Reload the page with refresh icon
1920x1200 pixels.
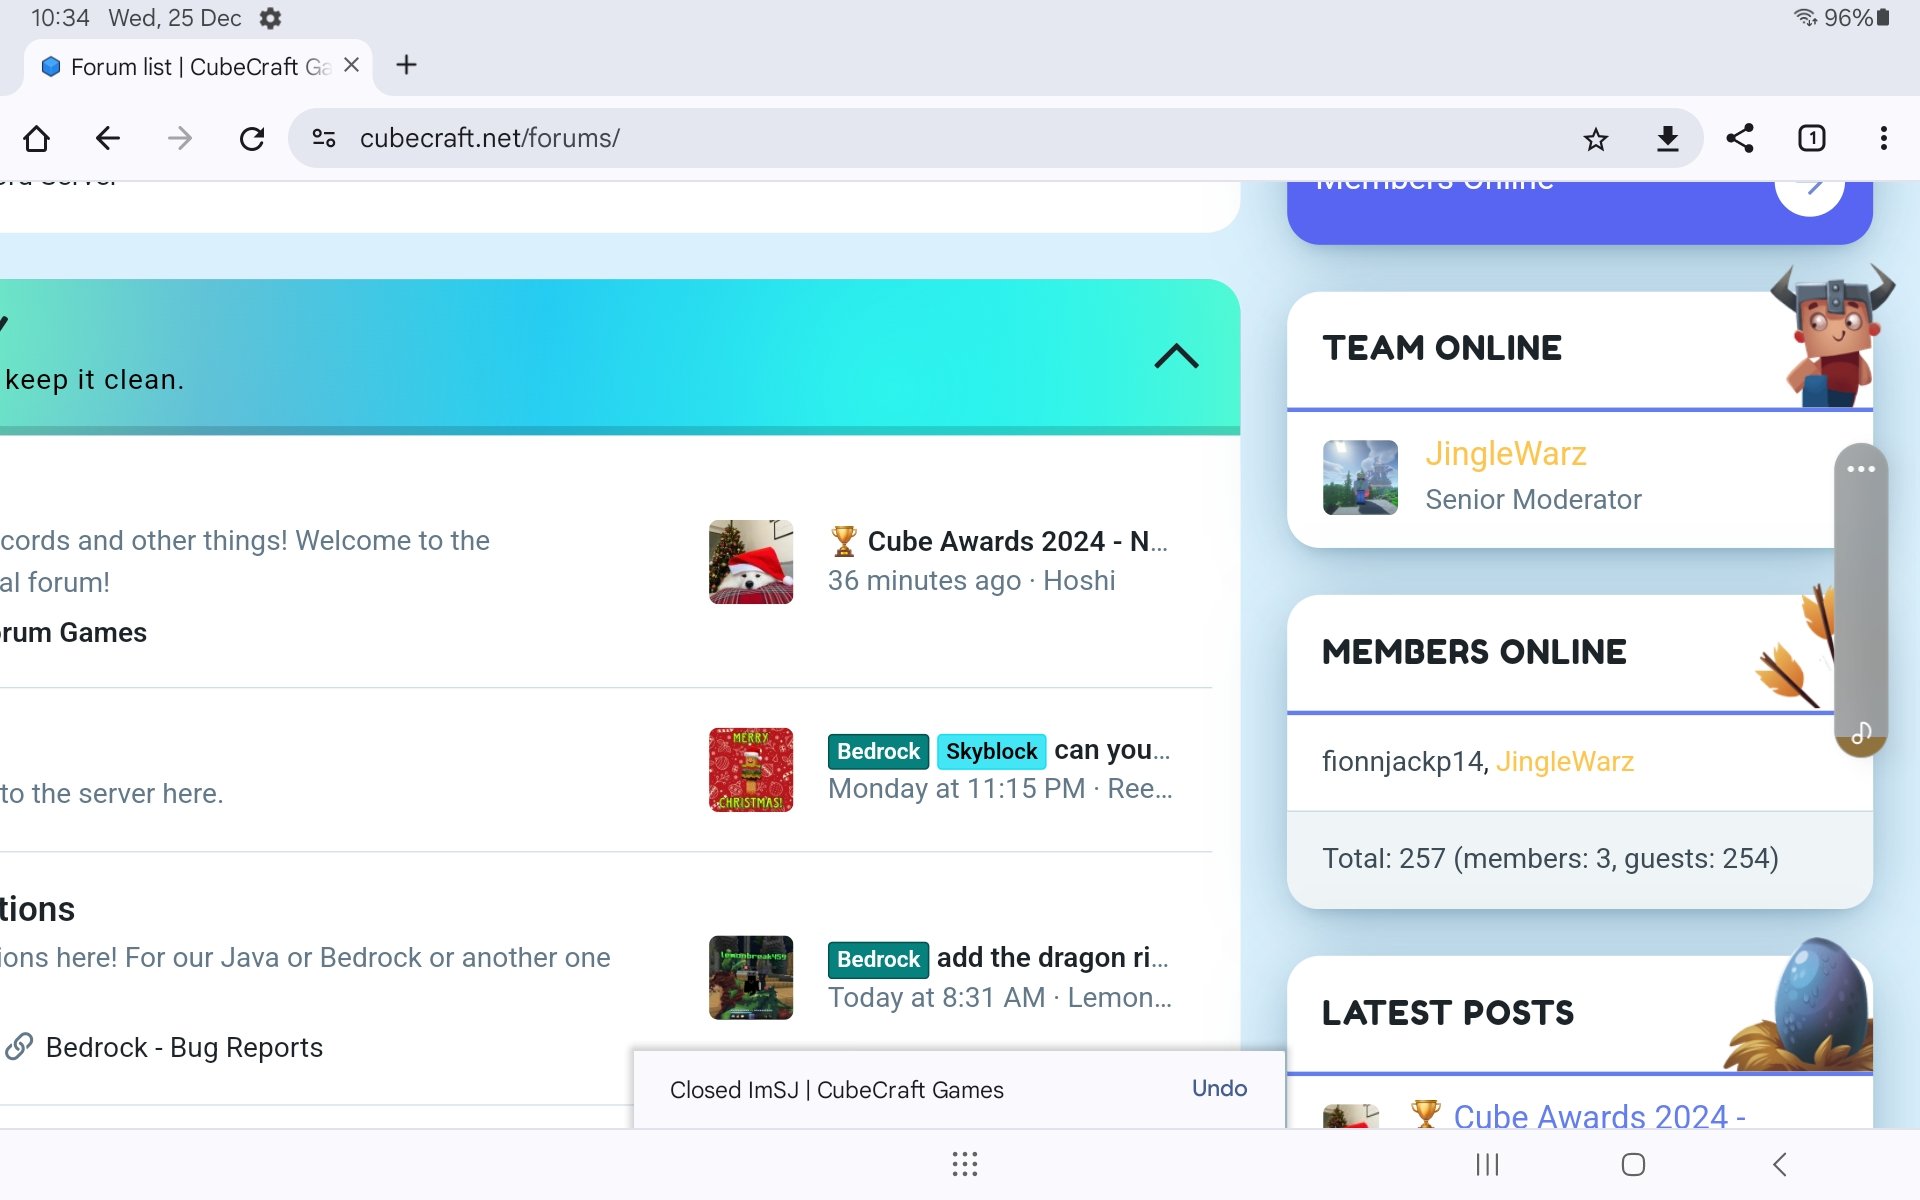pos(252,138)
